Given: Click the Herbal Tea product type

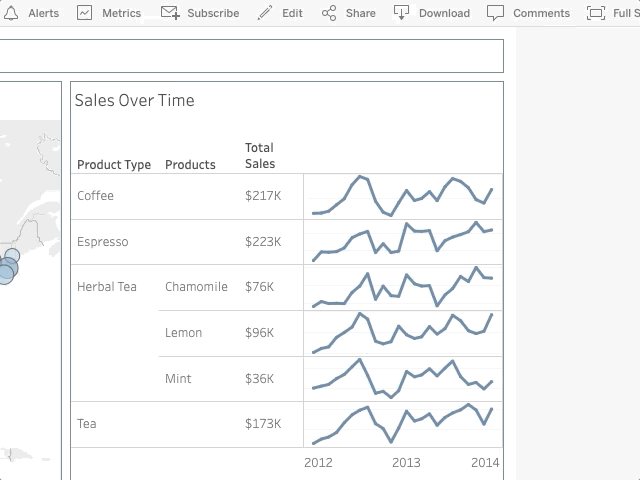Looking at the screenshot, I should (x=107, y=287).
